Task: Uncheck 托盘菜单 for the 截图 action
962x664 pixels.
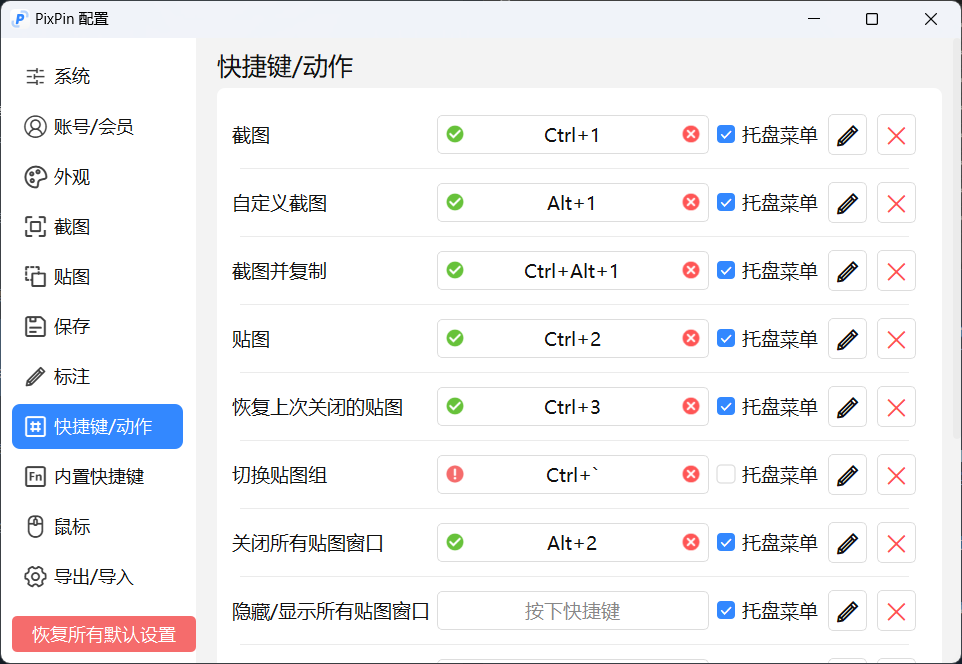Action: pyautogui.click(x=725, y=134)
